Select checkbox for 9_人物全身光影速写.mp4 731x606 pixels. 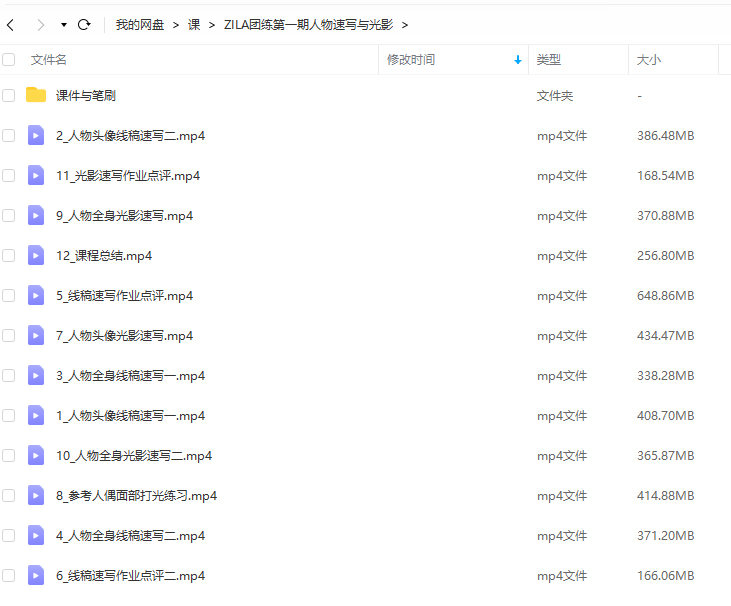(9, 216)
